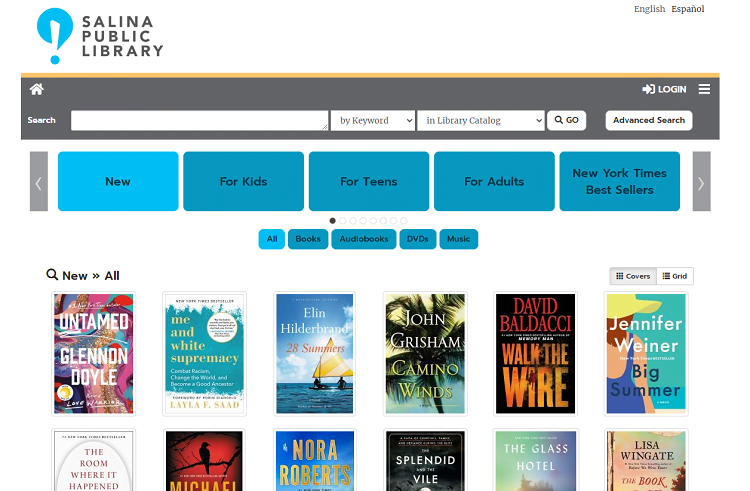Show next browse categories with right arrow
This screenshot has height=491, width=750.
tap(701, 181)
